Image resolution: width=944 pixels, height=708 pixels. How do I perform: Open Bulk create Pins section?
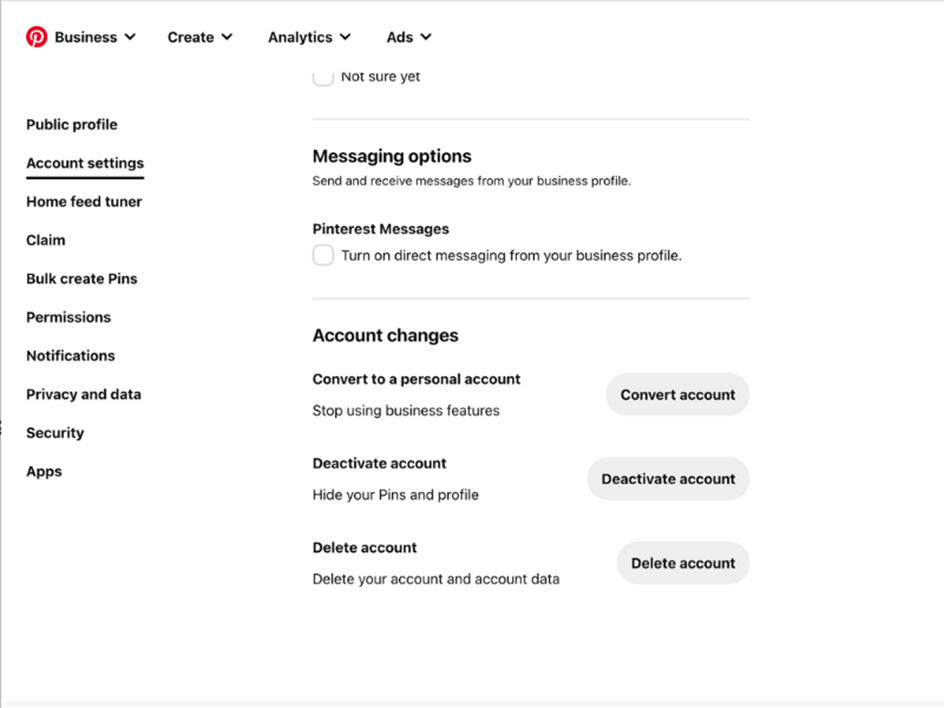[82, 279]
